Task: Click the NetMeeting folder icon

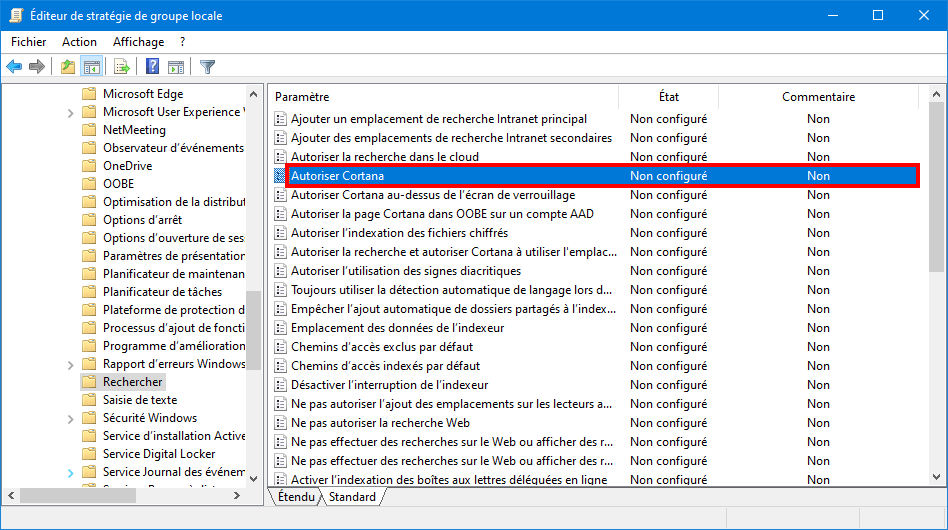Action: [89, 130]
